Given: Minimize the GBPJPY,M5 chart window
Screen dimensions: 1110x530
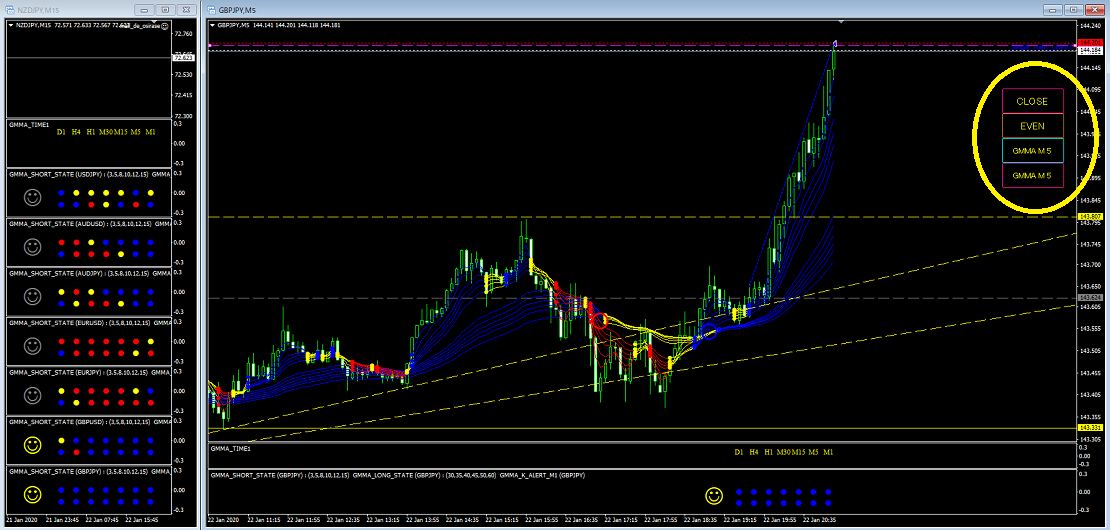Looking at the screenshot, I should [x=1054, y=10].
